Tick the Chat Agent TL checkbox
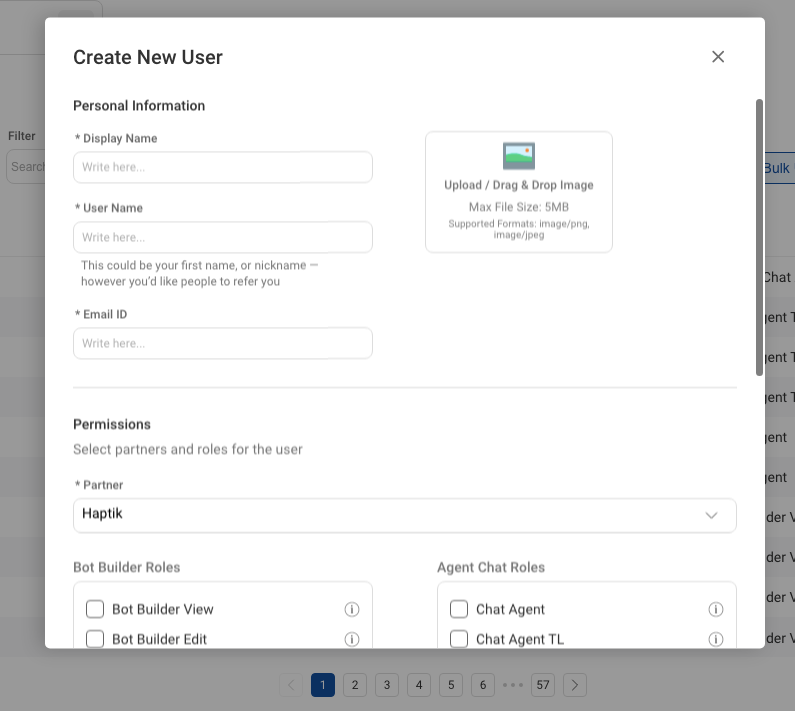Image resolution: width=795 pixels, height=711 pixels. (459, 639)
